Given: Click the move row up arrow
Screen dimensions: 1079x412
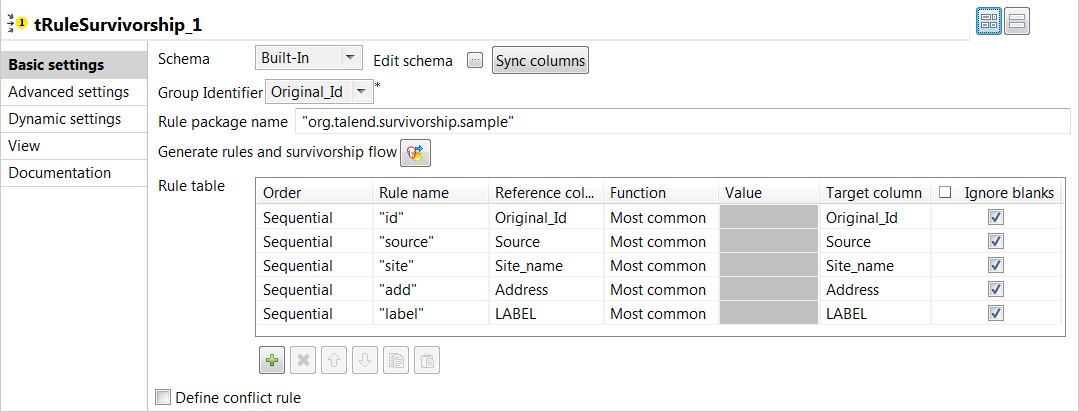Looking at the screenshot, I should click(x=334, y=360).
